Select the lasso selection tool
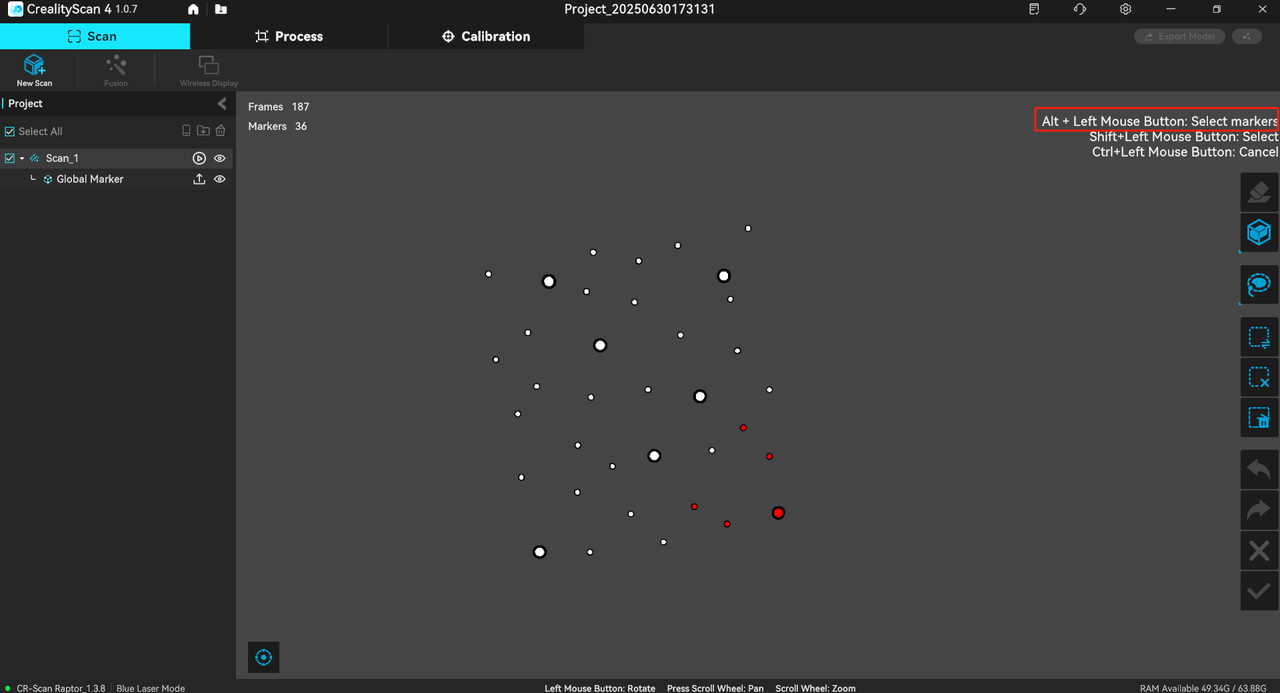The image size is (1280, 693). tap(1259, 285)
